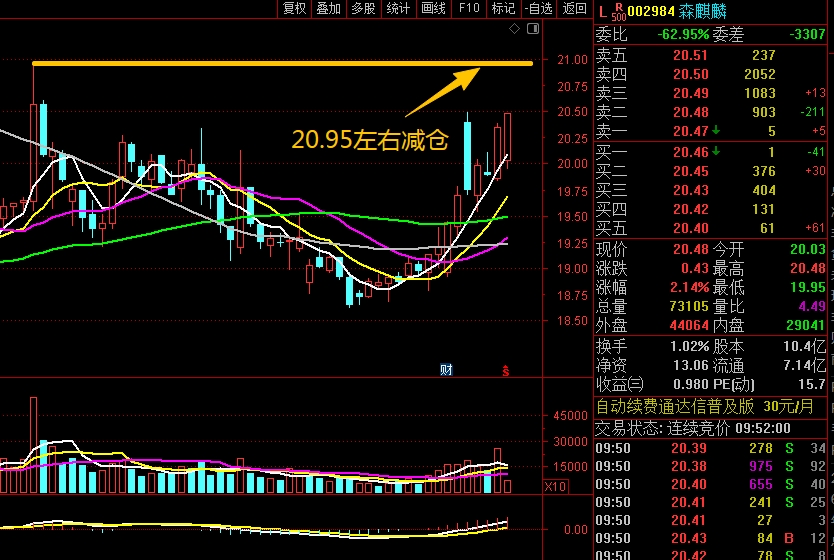Click the tallest red volume bar
Screen dimensions: 834x560
34,445
